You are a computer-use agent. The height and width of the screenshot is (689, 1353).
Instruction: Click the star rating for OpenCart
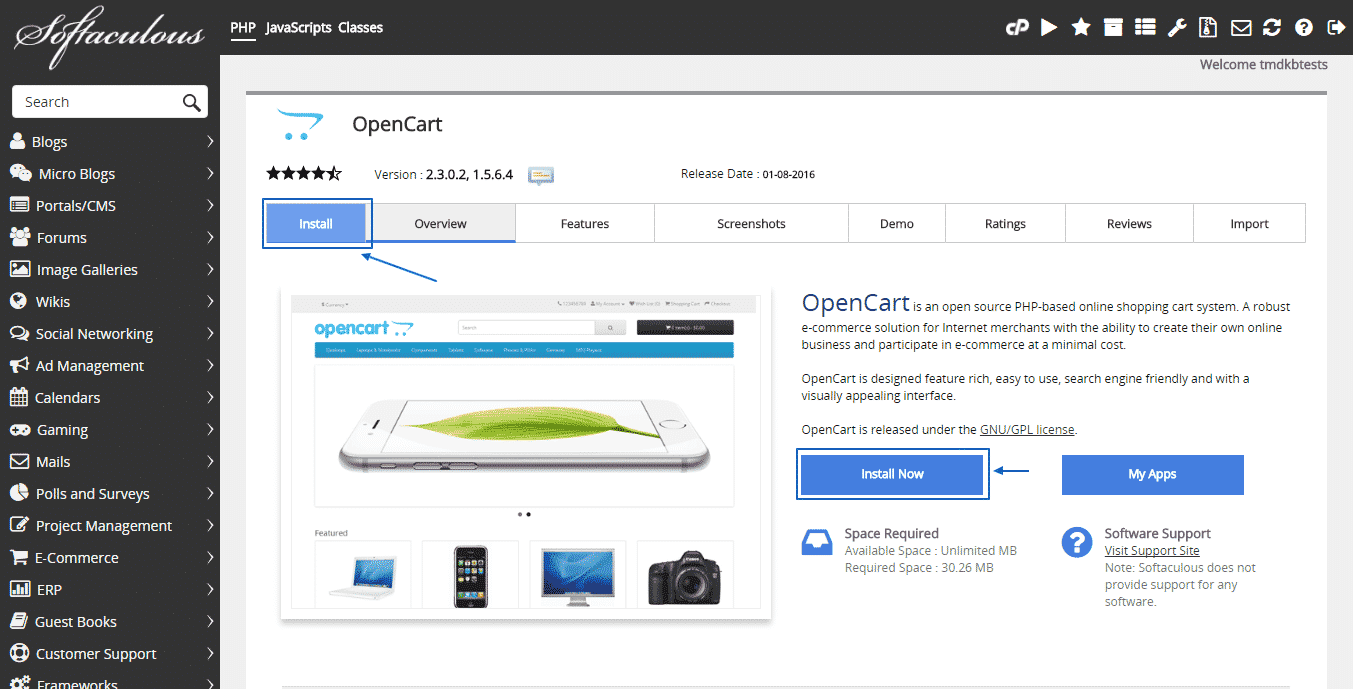(x=304, y=174)
